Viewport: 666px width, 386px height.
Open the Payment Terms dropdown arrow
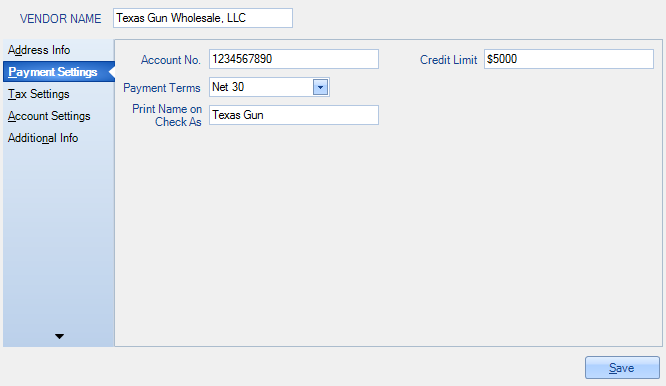click(320, 87)
